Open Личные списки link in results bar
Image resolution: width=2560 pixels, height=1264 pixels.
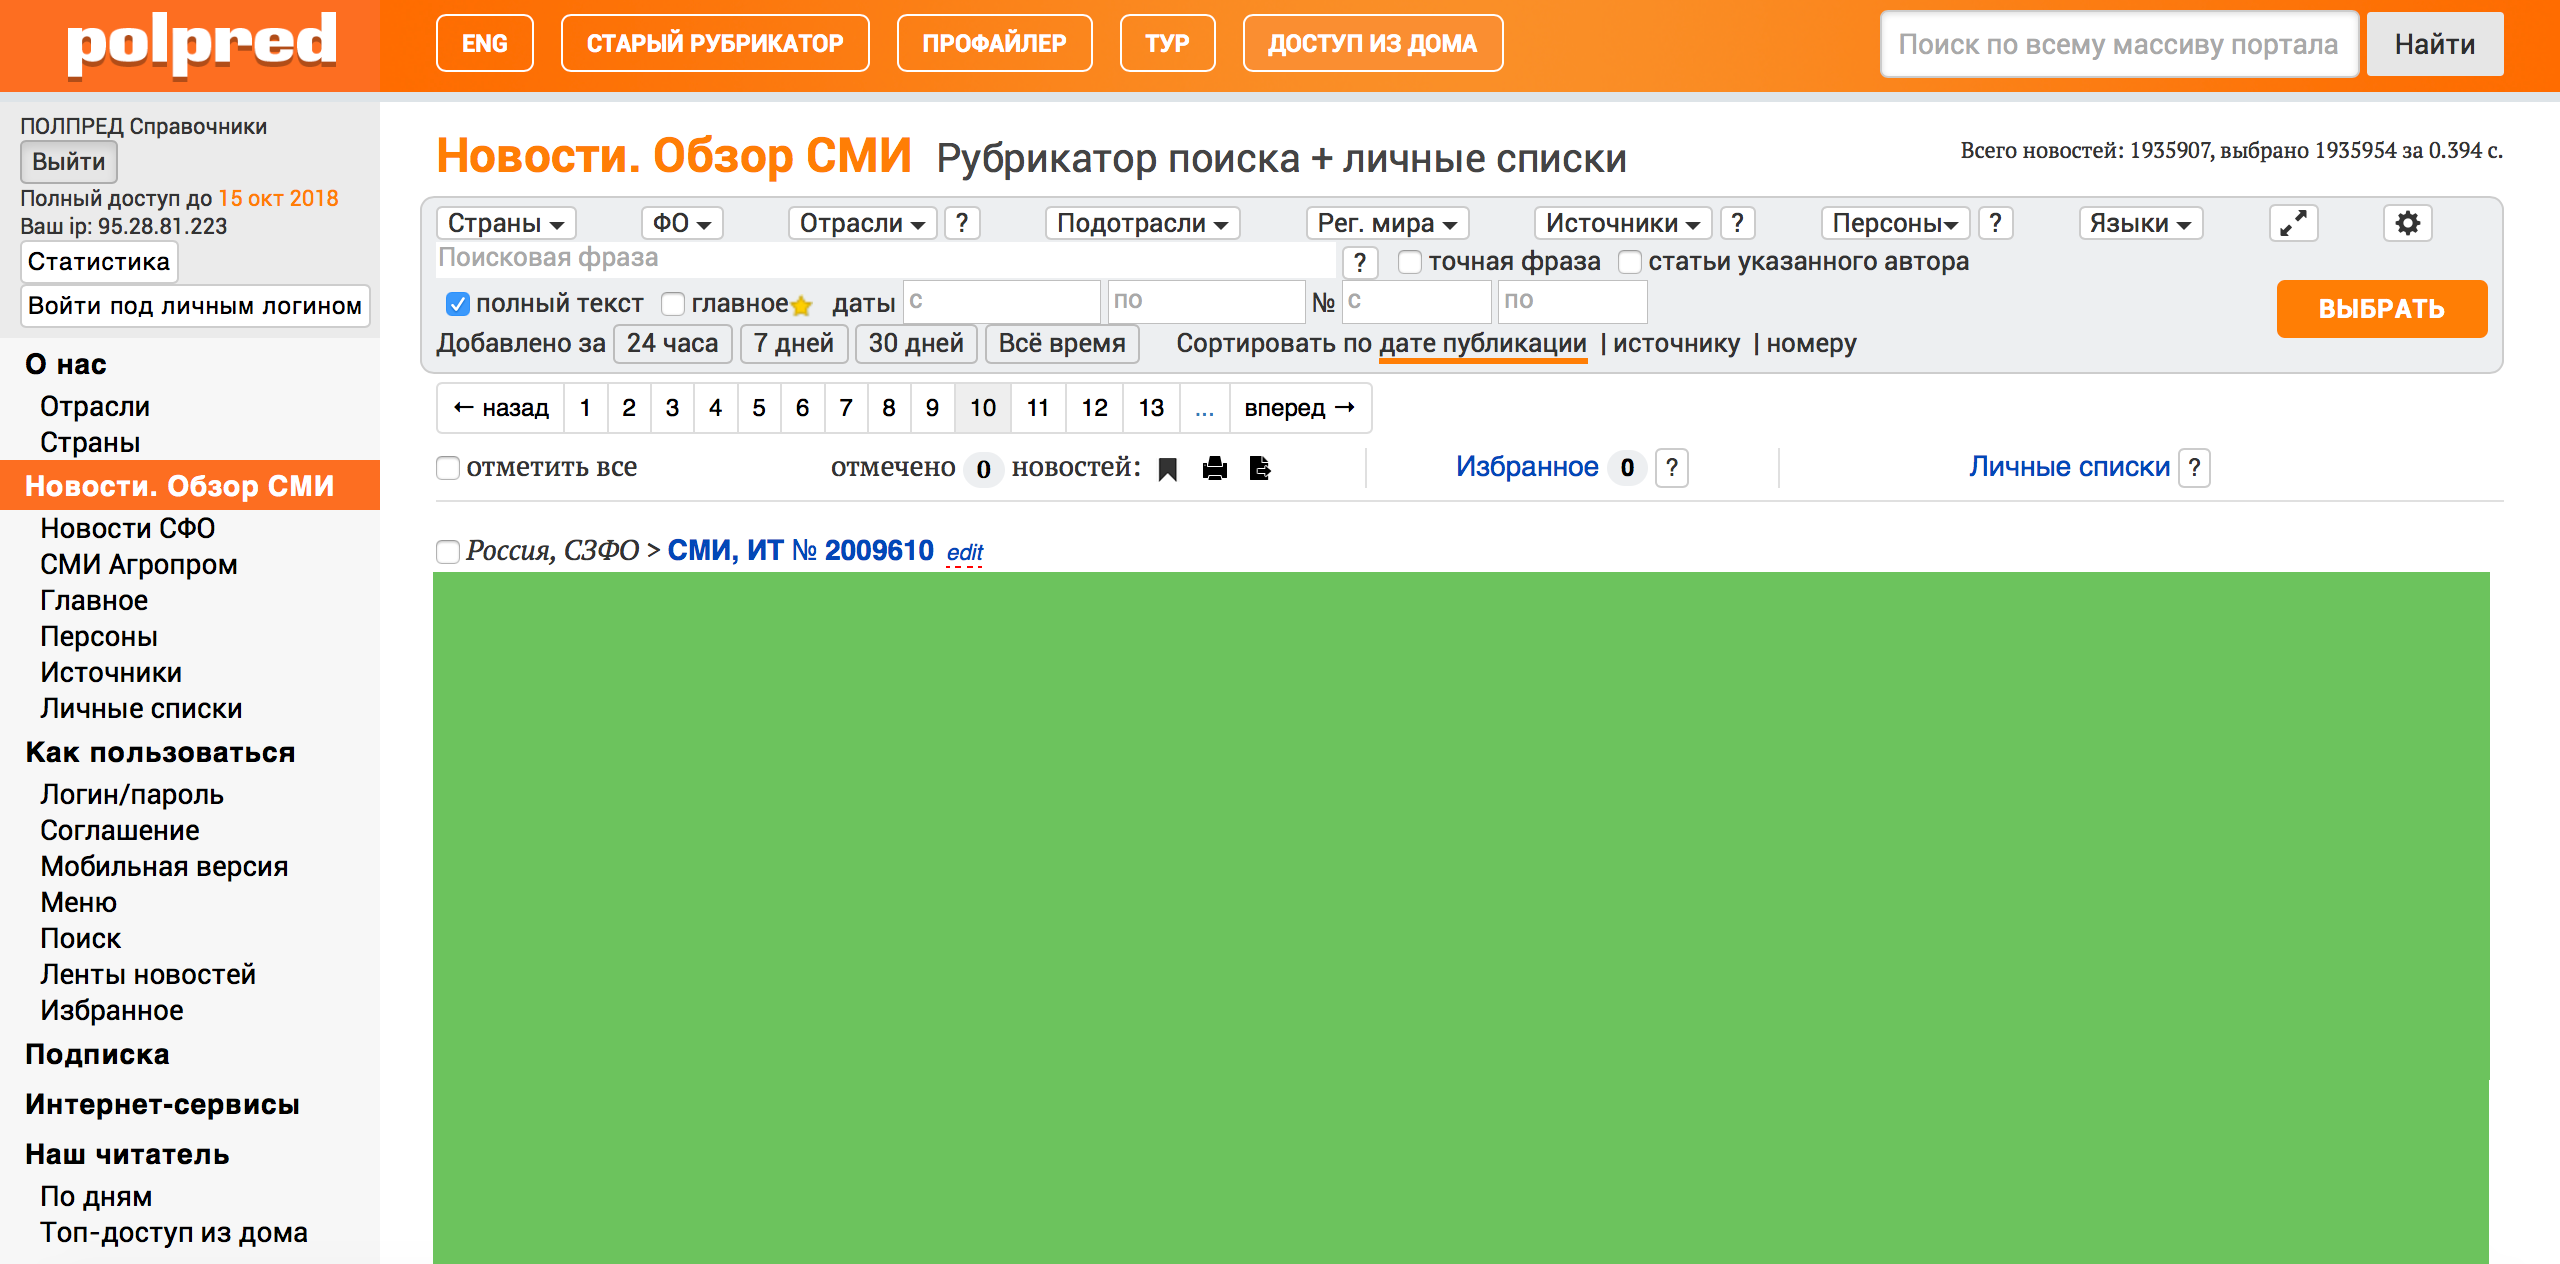[2070, 467]
